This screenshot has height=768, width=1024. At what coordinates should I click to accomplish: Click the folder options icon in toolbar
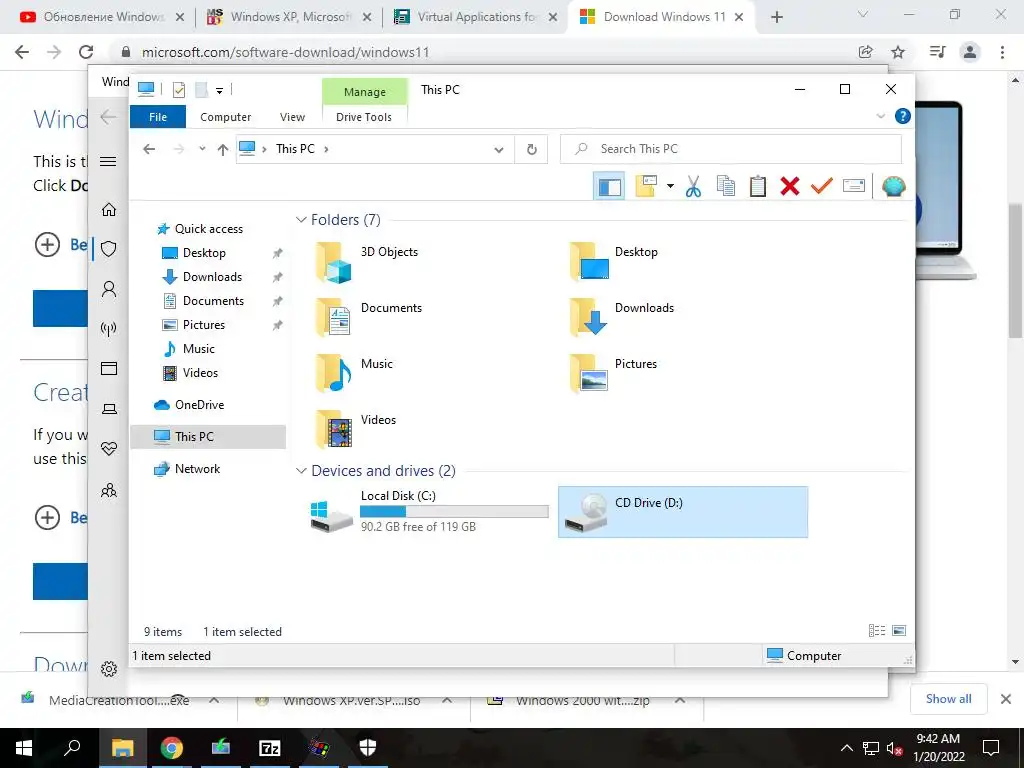pos(646,186)
